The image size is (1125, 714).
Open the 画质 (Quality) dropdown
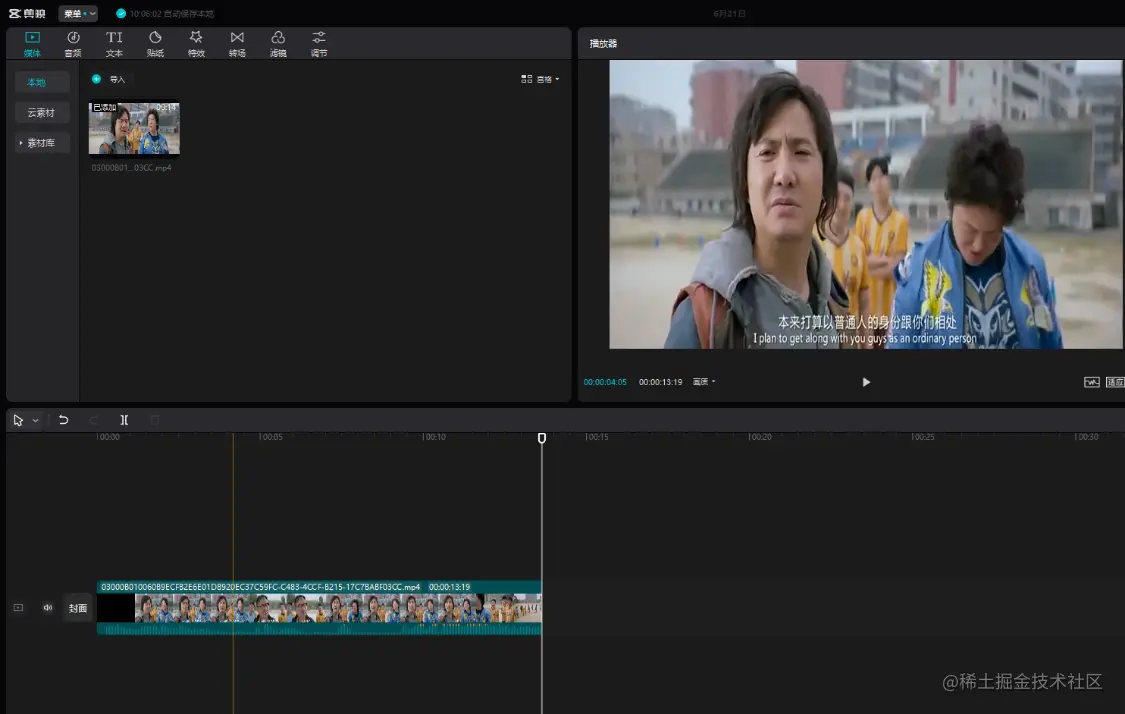pyautogui.click(x=704, y=382)
